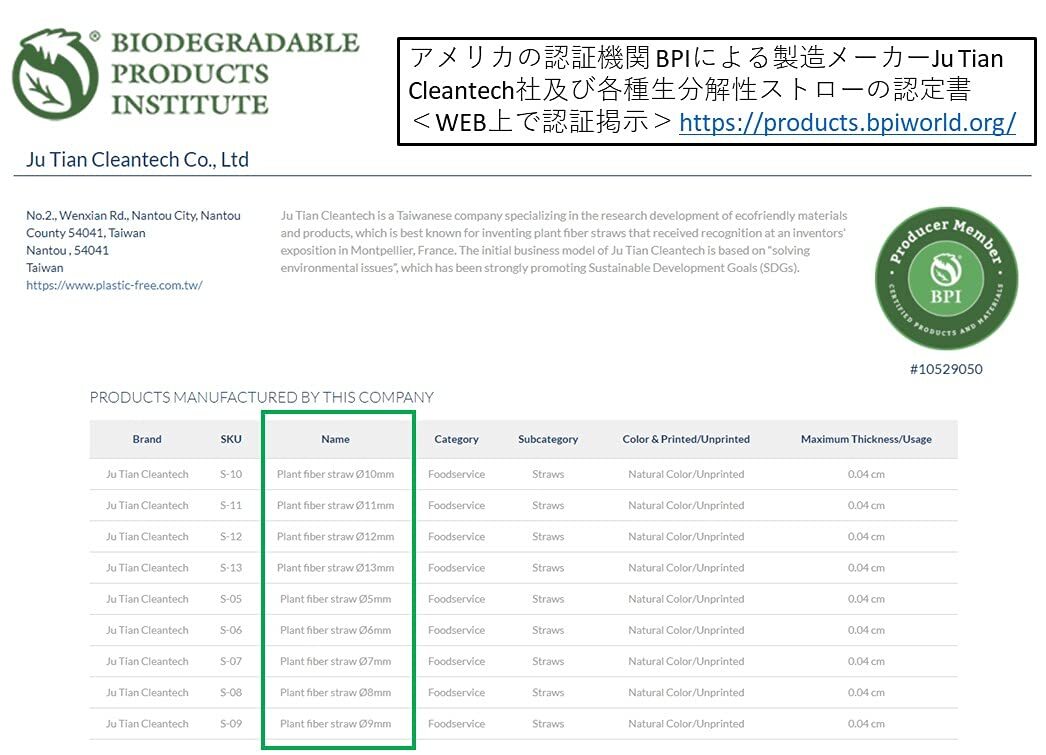1046x755 pixels.
Task: Click Natural Color/Unprinted in S-09 row
Action: 686,724
